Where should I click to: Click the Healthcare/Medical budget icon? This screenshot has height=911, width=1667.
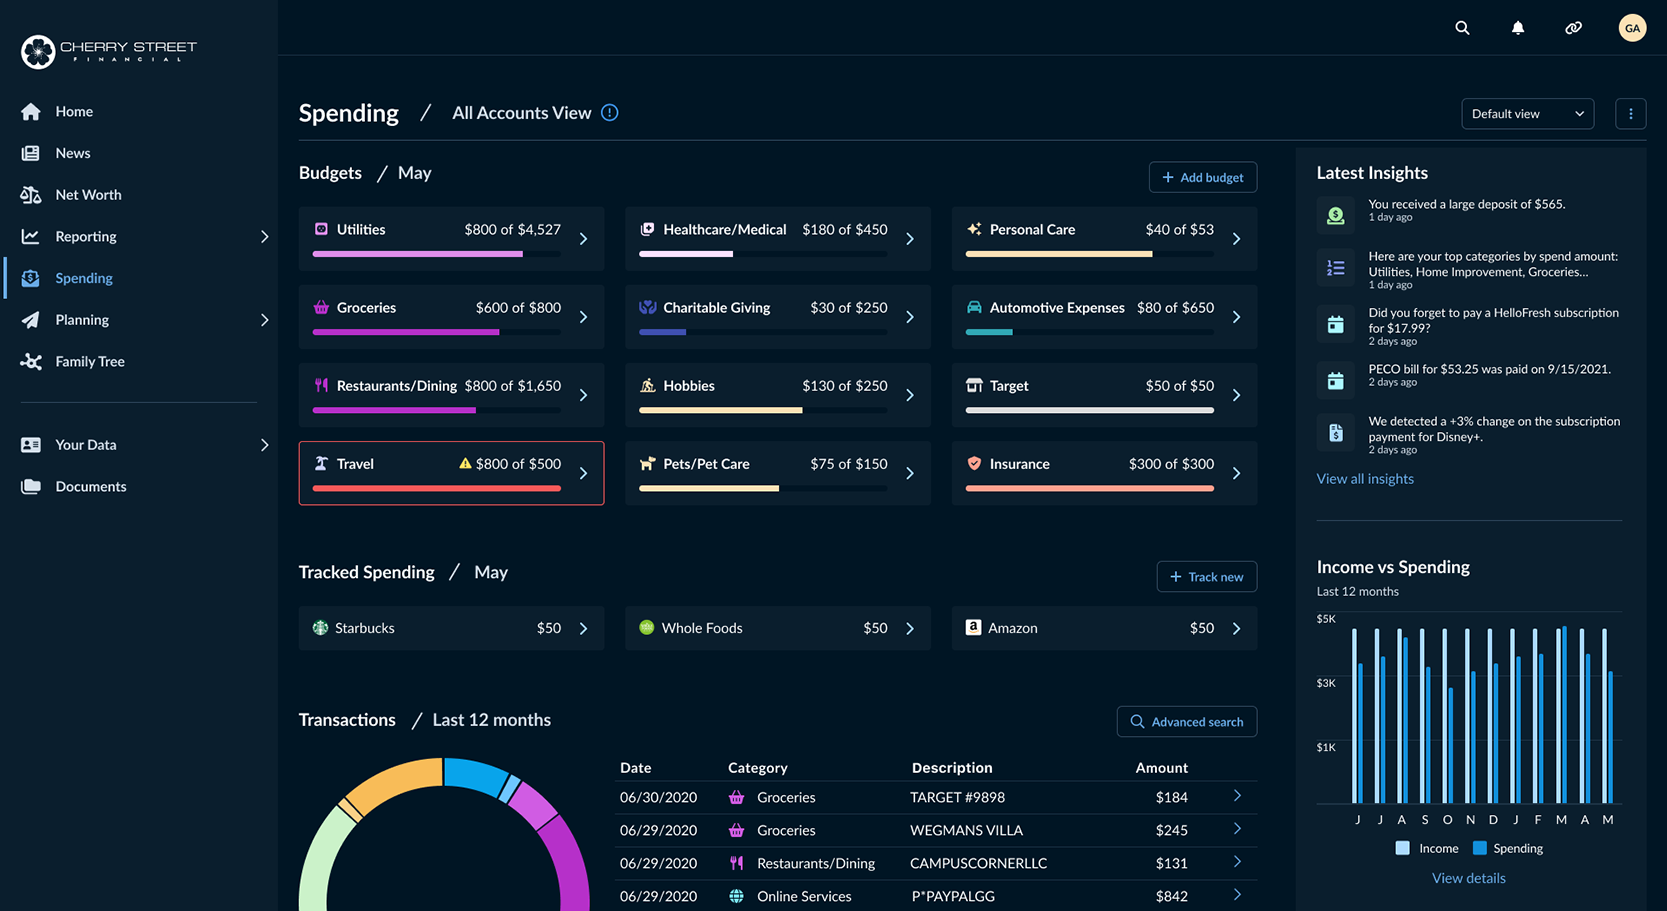647,229
